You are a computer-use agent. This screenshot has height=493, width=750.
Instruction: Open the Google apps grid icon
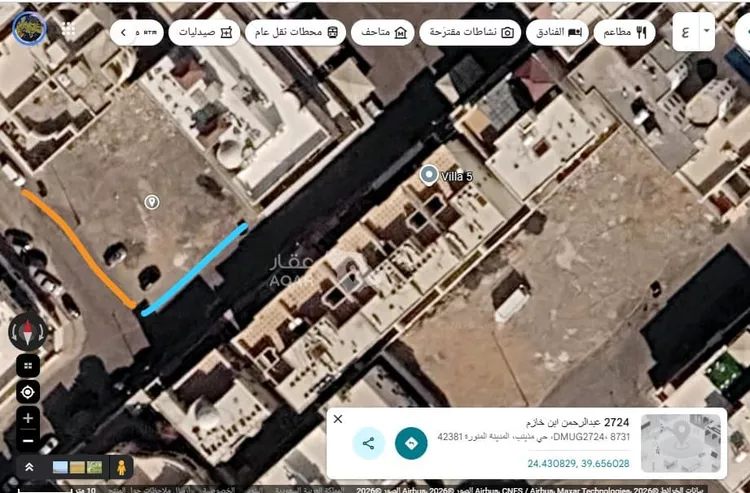68,30
